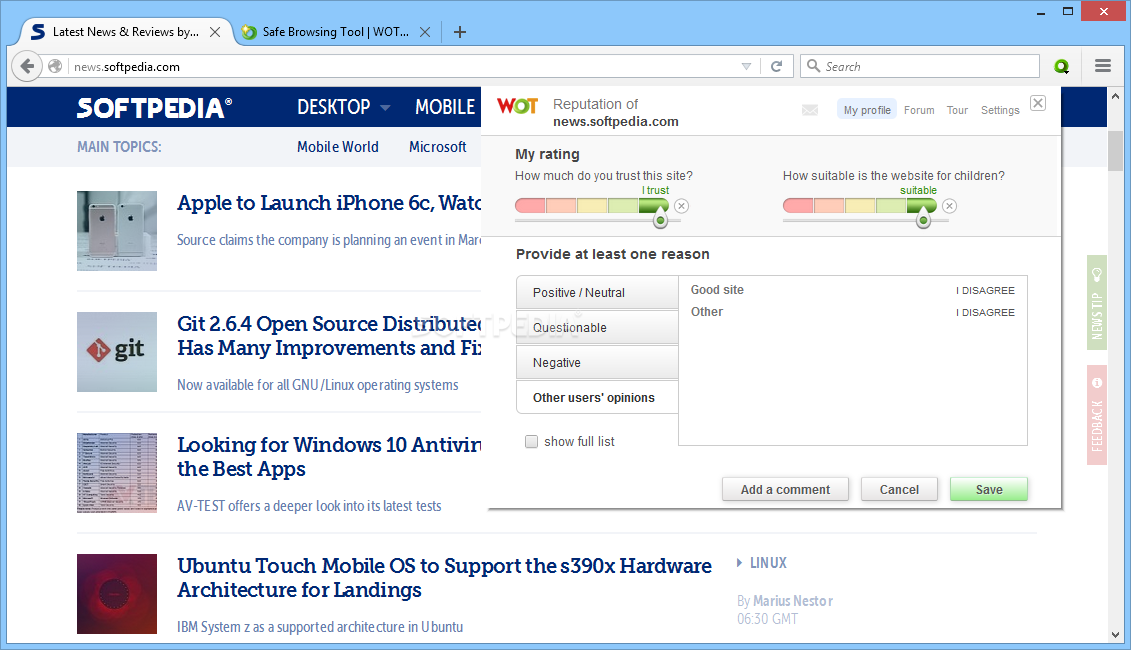The height and width of the screenshot is (650, 1131).
Task: Click the WOT logo
Action: point(517,106)
